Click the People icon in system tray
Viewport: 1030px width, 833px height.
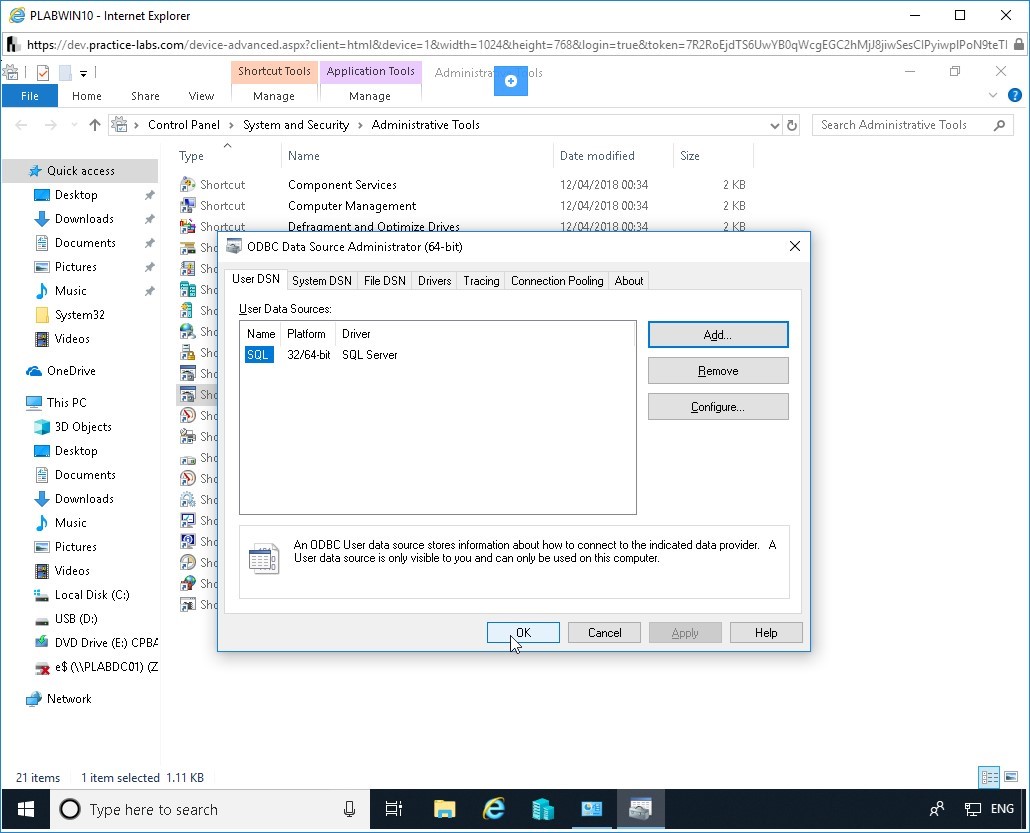pyautogui.click(x=937, y=809)
